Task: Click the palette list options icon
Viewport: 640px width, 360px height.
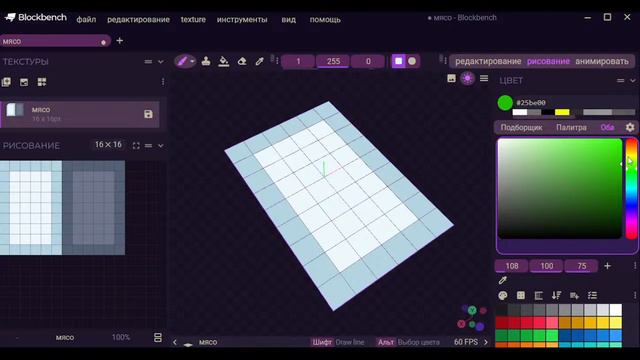Action: 592,296
